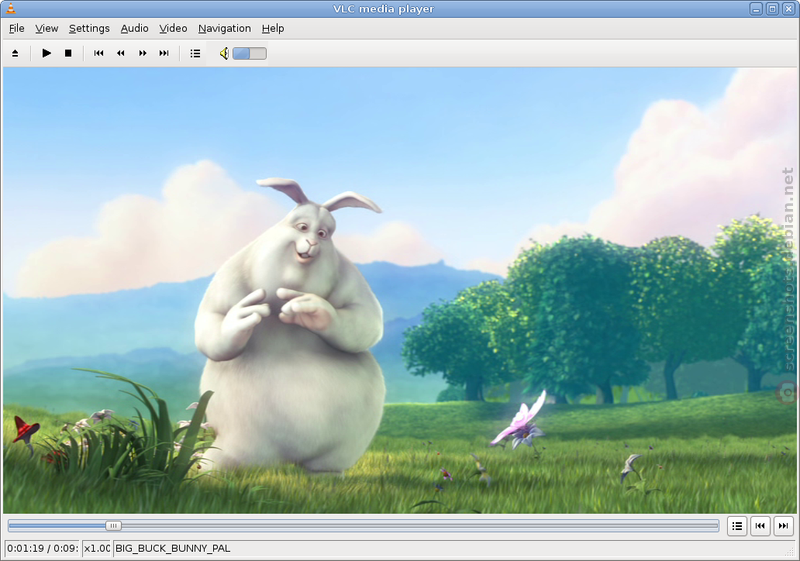Open the View menu

pyautogui.click(x=46, y=29)
